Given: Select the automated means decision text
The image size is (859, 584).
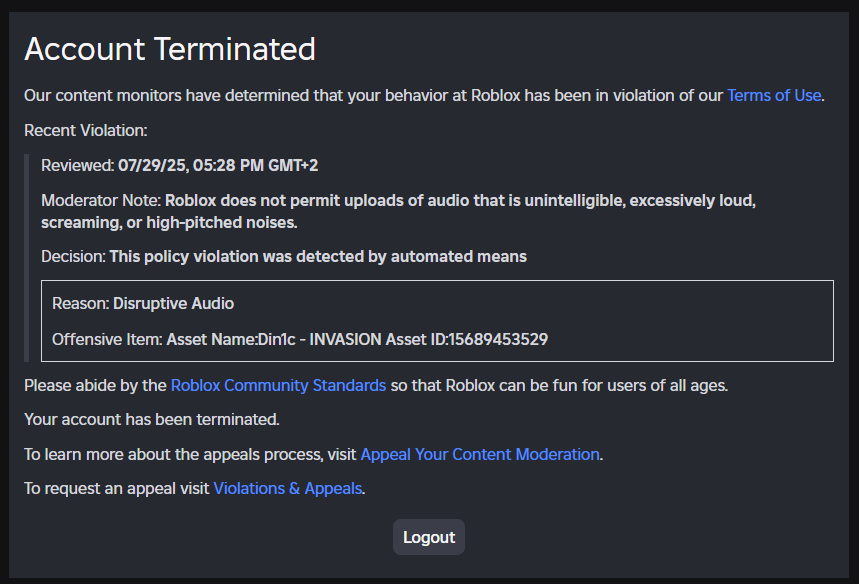Looking at the screenshot, I should pos(318,257).
